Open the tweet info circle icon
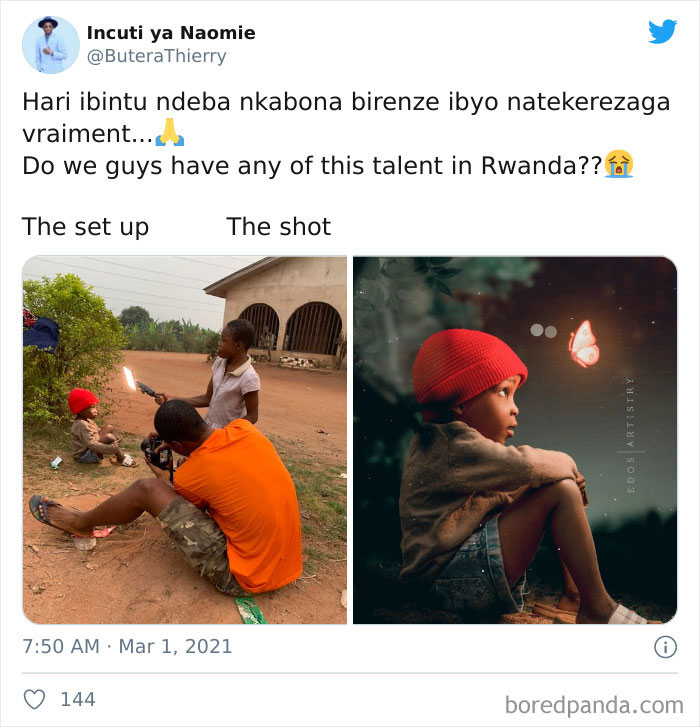The height and width of the screenshot is (727, 700). click(x=664, y=647)
